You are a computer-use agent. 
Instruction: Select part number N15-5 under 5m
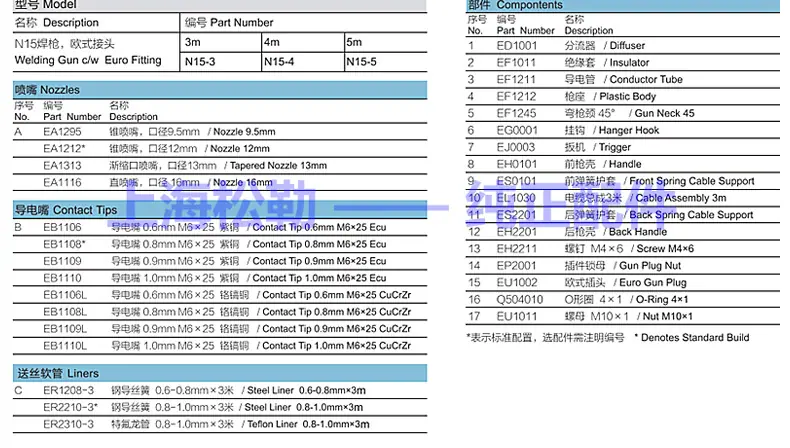[x=360, y=62]
